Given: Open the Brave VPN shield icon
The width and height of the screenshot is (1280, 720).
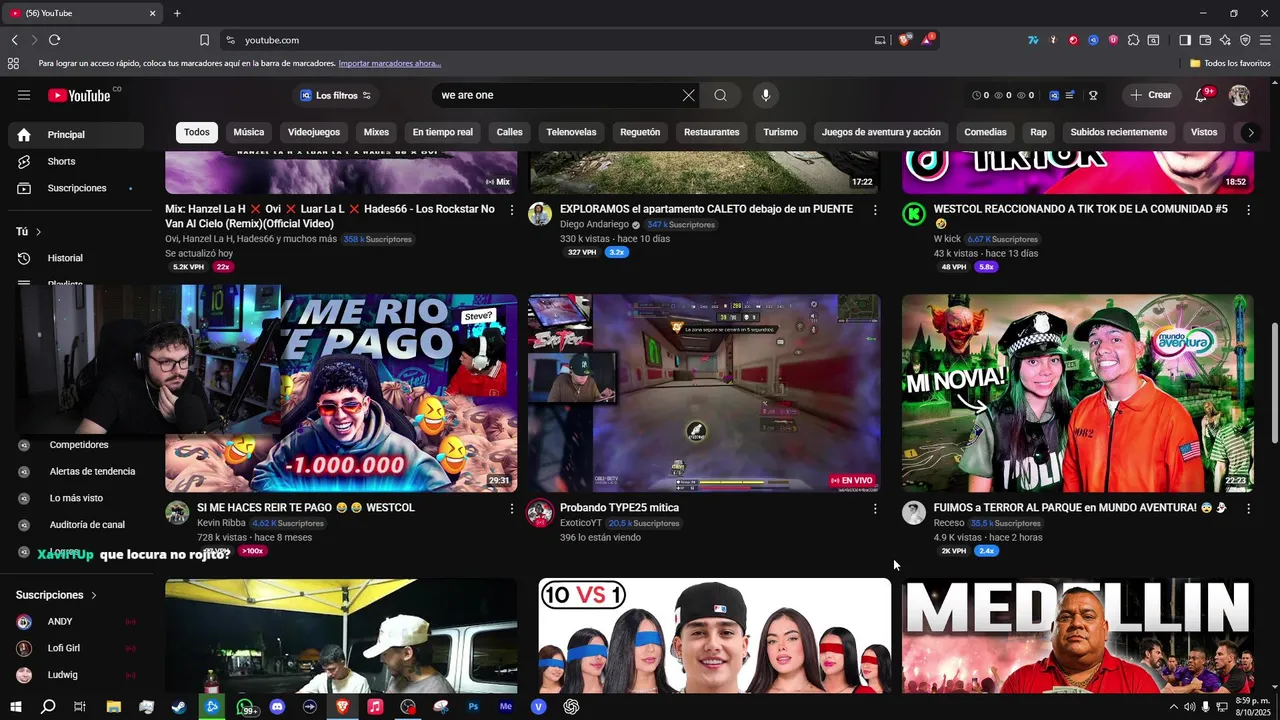Looking at the screenshot, I should point(1245,40).
